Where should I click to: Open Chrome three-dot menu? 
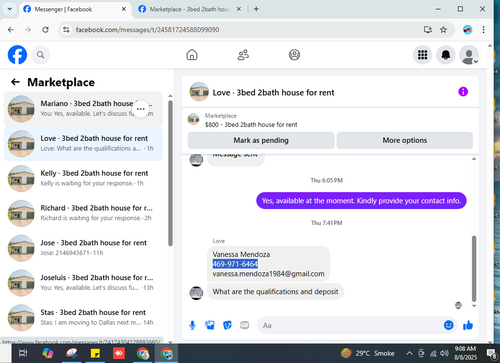tap(483, 30)
